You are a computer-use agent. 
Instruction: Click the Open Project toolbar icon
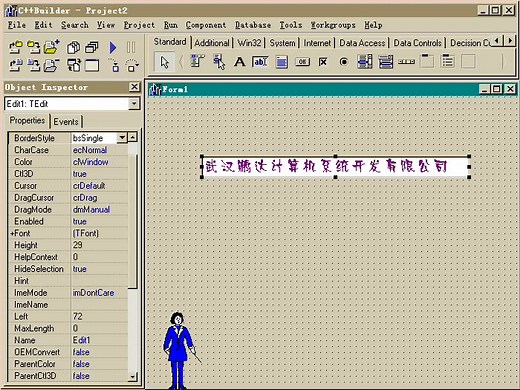[x=16, y=48]
